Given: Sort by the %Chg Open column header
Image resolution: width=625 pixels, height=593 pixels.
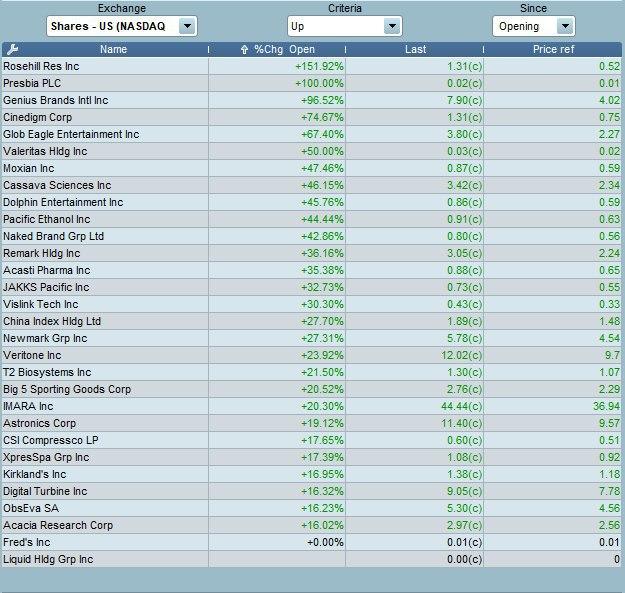Looking at the screenshot, I should tap(285, 49).
